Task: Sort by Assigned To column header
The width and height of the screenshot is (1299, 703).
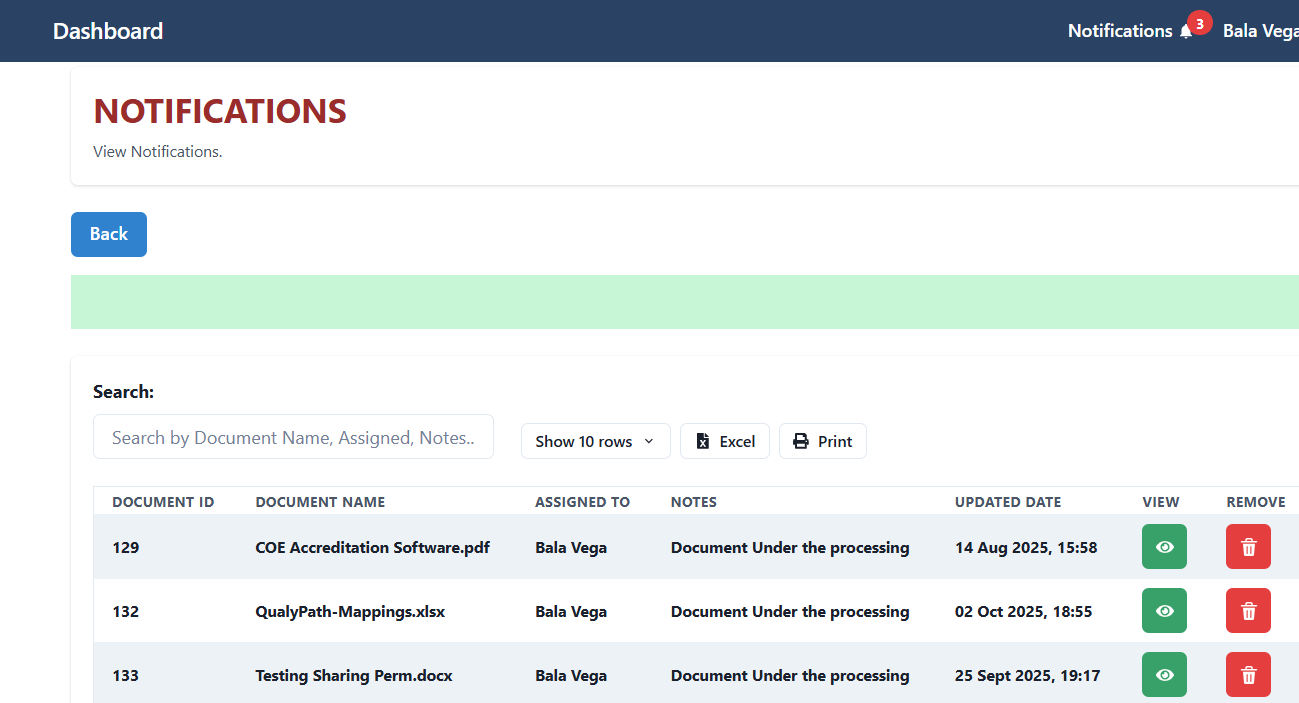Action: [582, 502]
